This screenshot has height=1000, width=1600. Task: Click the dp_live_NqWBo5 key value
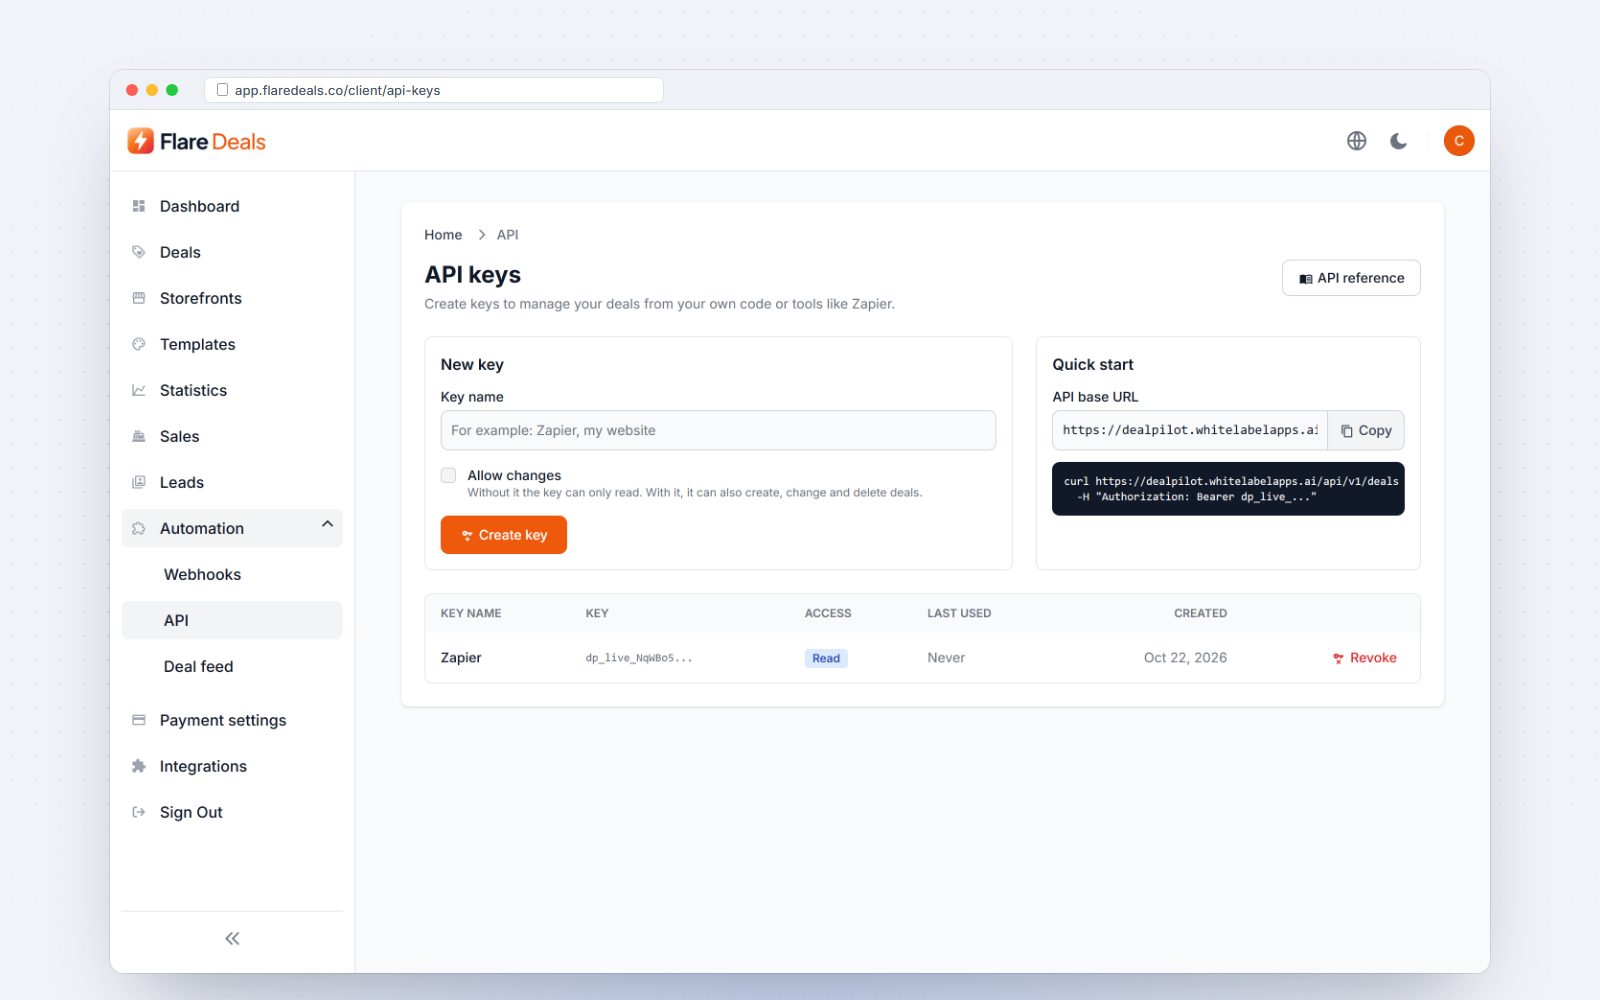[x=639, y=658]
